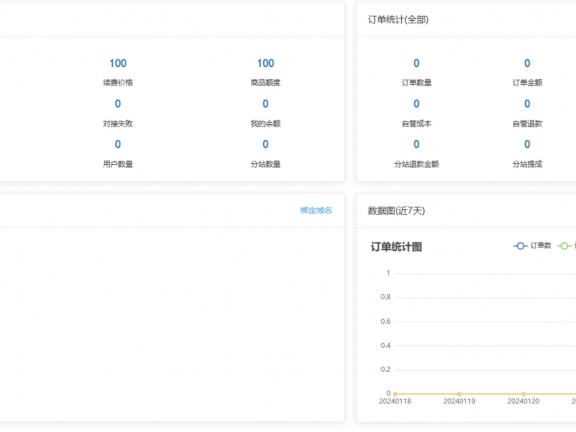The image size is (576, 432).
Task: Click the 0 value above 分站提成
Action: click(x=527, y=144)
